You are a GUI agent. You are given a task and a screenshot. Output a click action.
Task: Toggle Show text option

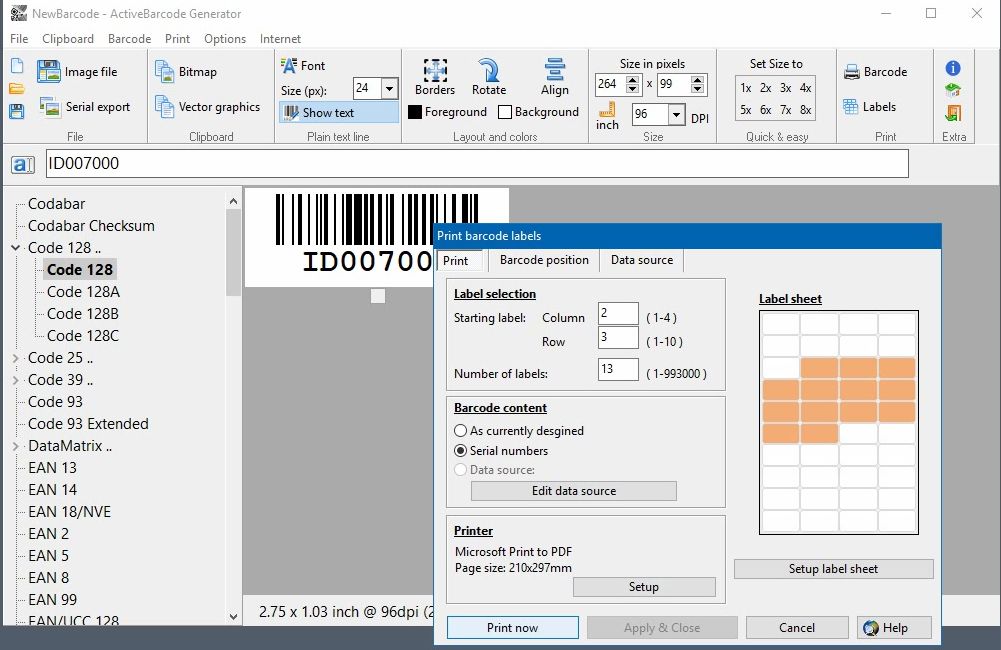click(x=338, y=112)
